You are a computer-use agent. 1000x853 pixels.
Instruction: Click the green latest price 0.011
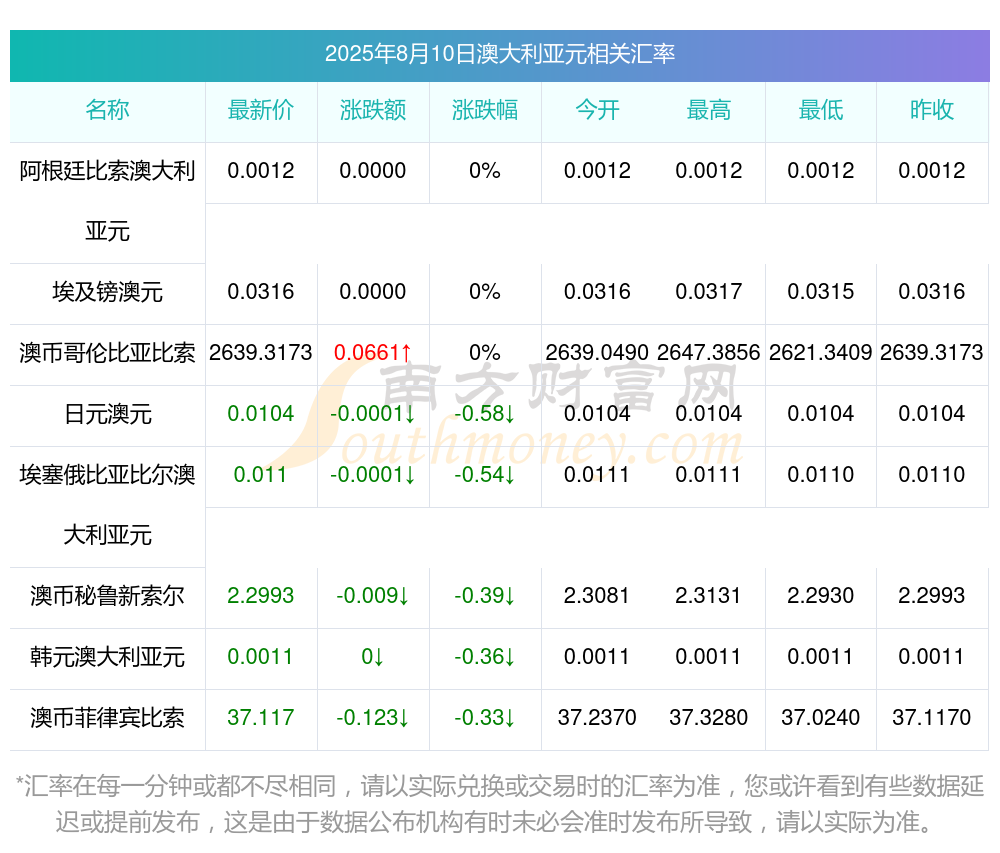coord(260,474)
